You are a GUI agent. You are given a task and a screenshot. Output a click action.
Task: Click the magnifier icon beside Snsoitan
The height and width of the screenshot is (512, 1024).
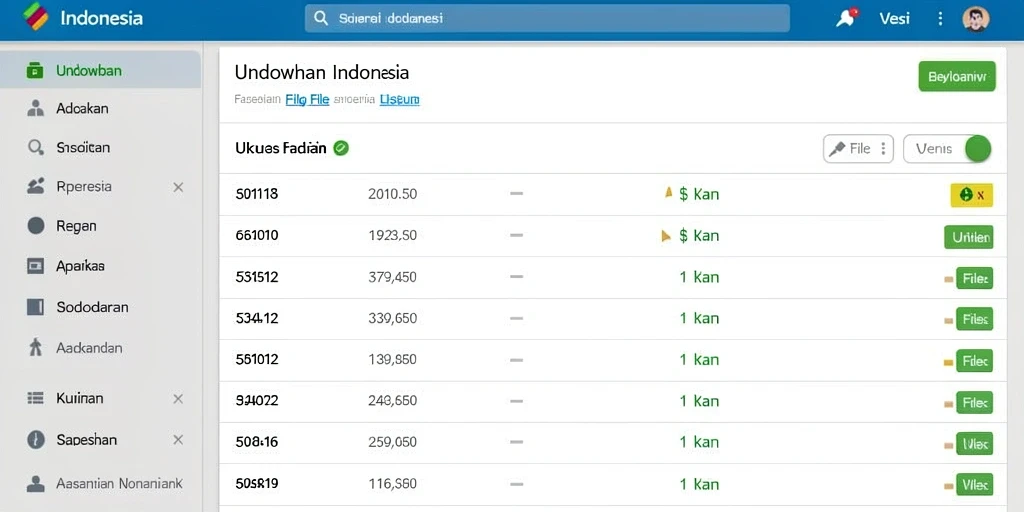35,148
